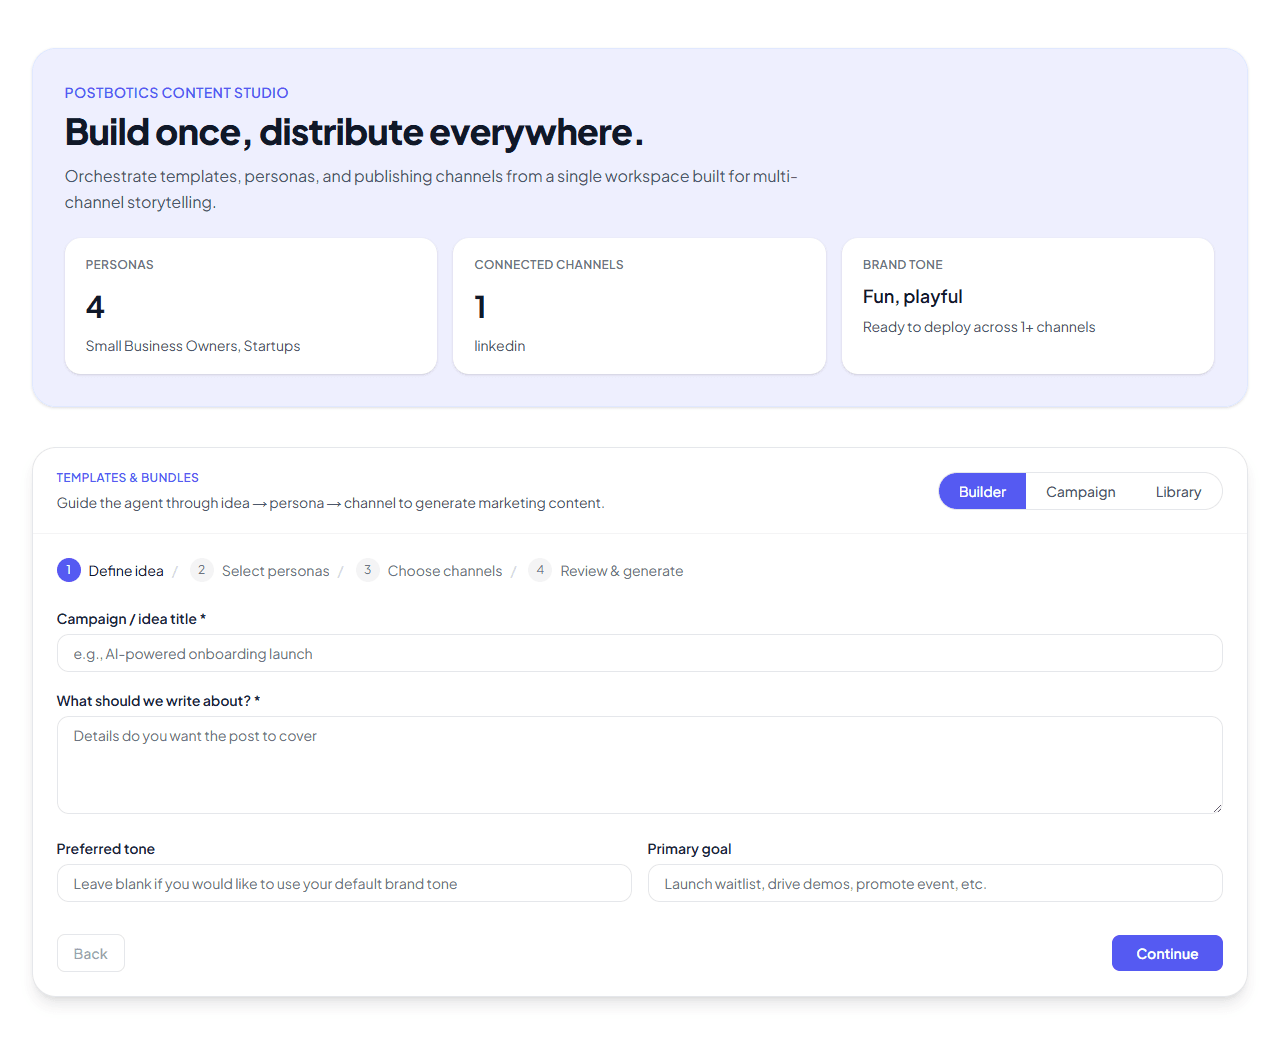This screenshot has width=1280, height=1045.
Task: Switch to the Campaign tab
Action: (1080, 491)
